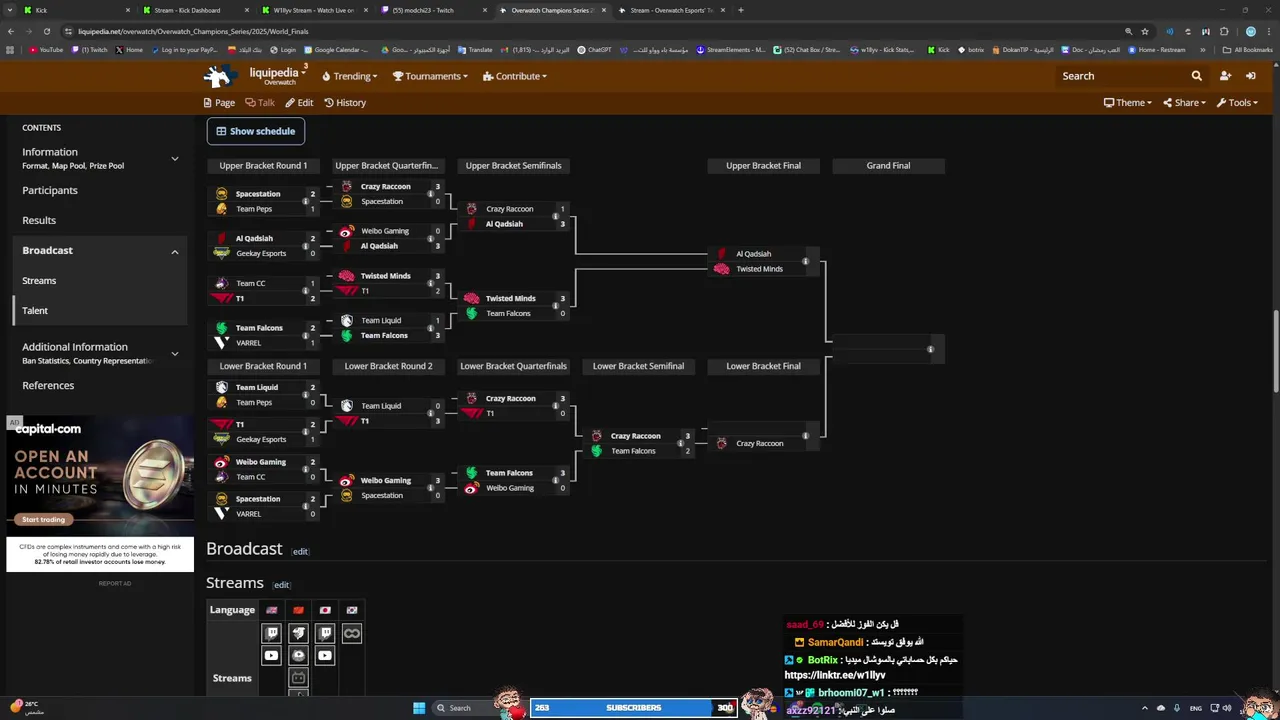The image size is (1280, 720).
Task: Bookmark page with the star icon
Action: pyautogui.click(x=1145, y=31)
